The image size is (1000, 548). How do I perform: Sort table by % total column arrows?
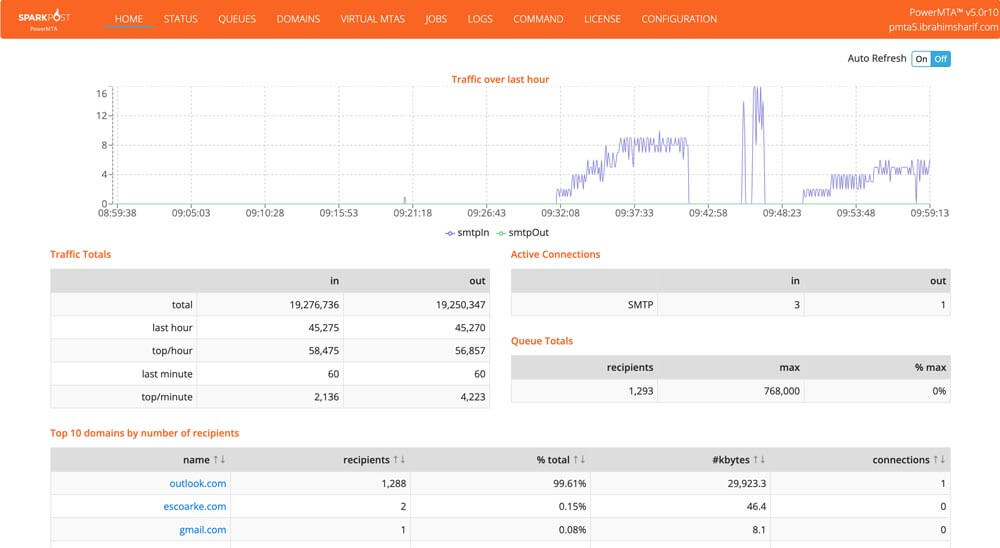(579, 459)
